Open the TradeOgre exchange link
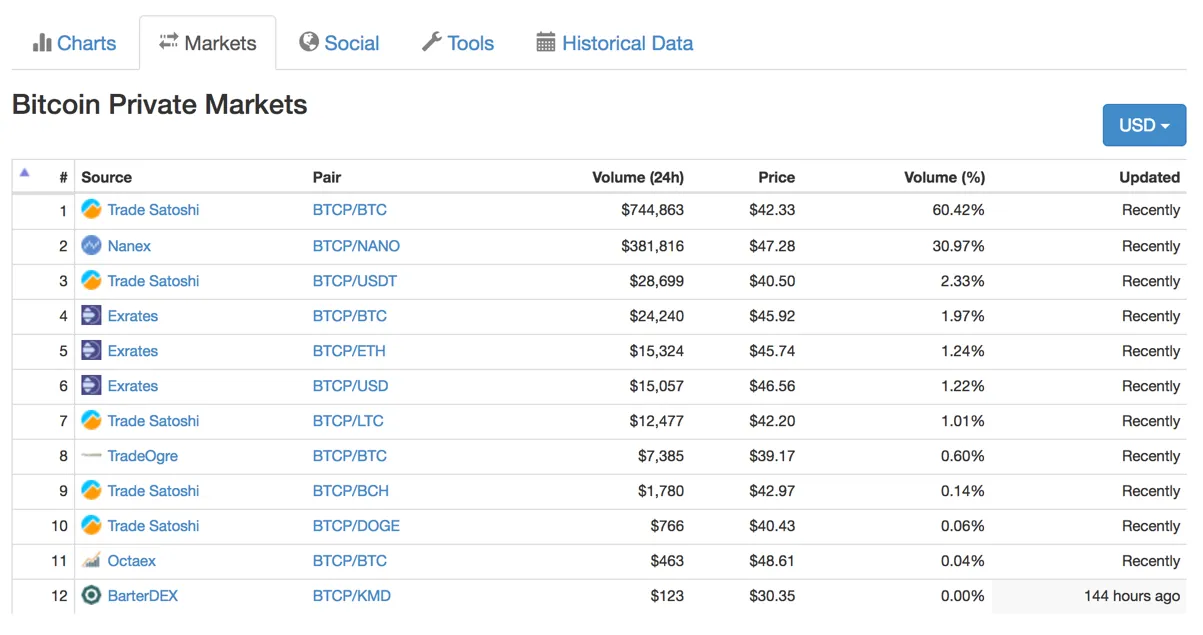Screen dimensions: 1203x635 pyautogui.click(x=143, y=456)
